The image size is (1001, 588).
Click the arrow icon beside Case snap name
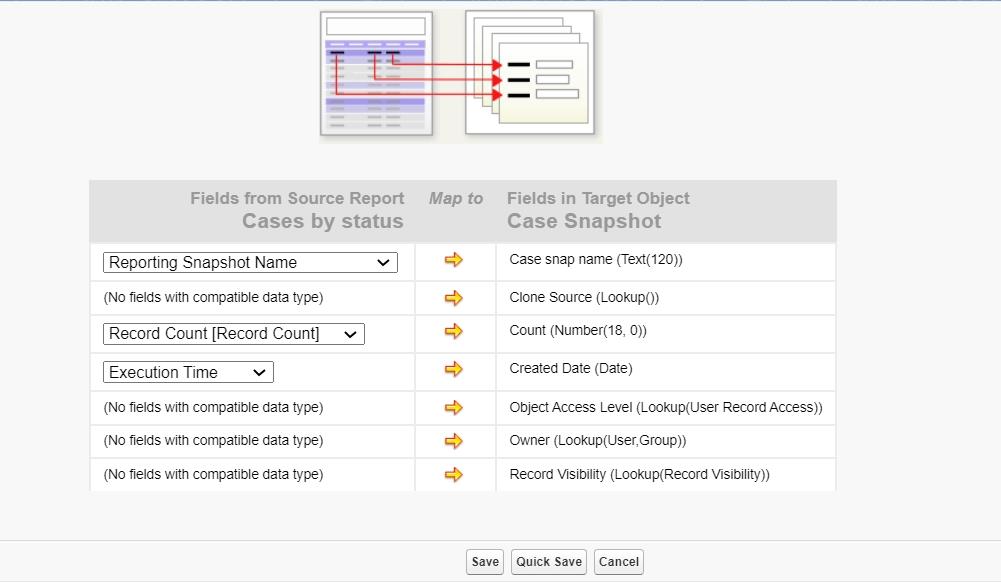coord(454,260)
